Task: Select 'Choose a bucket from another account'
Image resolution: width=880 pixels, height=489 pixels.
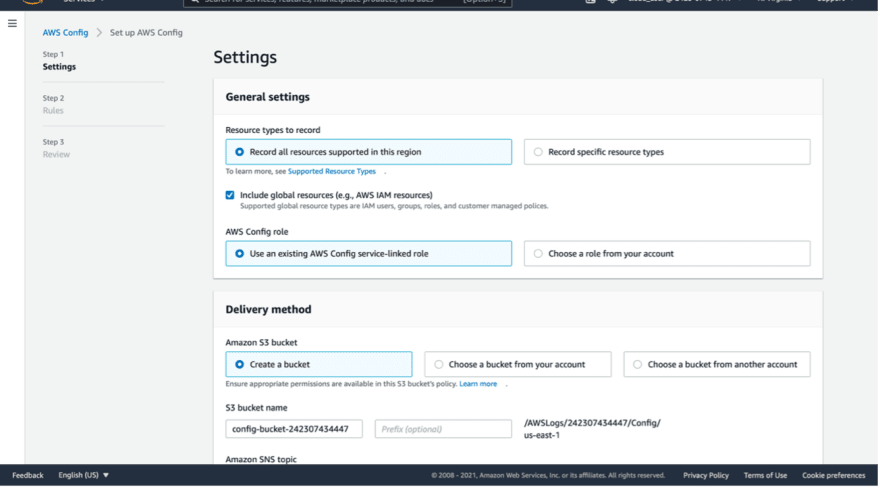Action: click(717, 364)
